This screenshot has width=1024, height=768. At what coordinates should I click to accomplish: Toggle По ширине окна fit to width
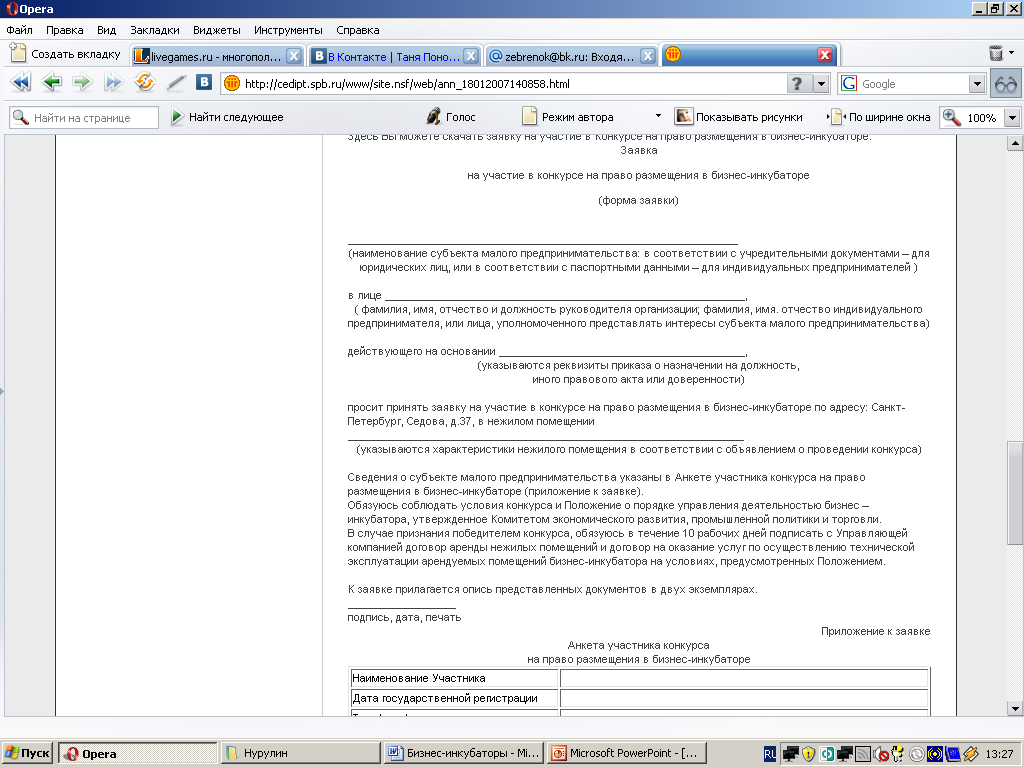point(879,117)
